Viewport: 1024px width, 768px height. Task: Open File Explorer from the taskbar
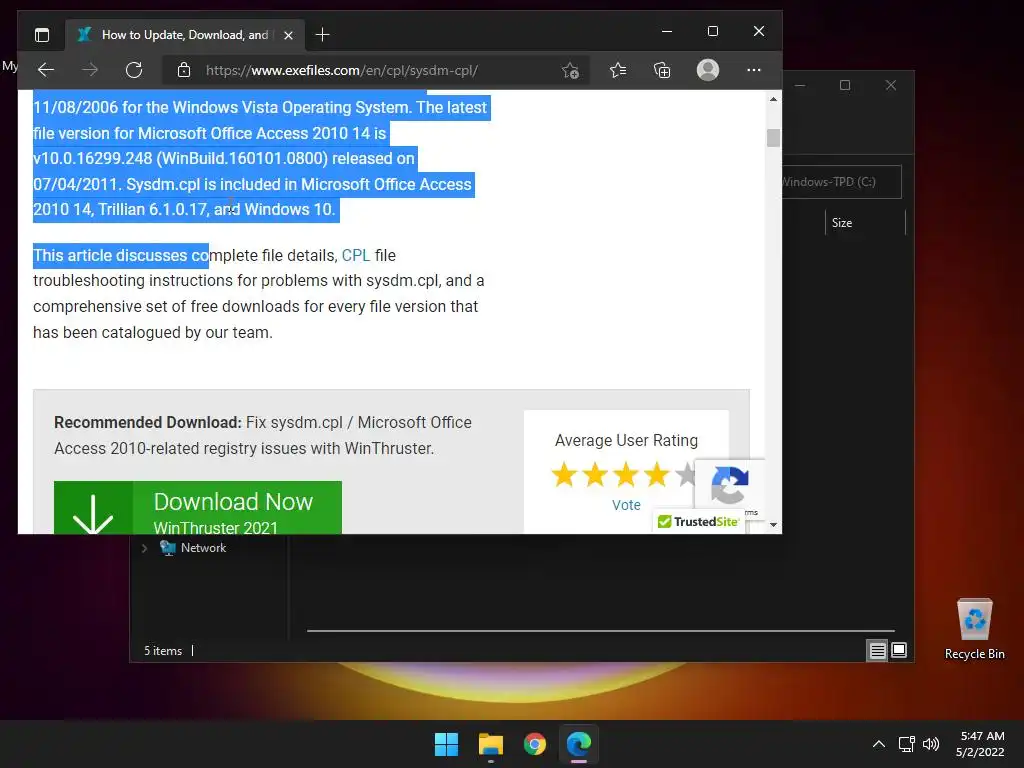(x=490, y=744)
